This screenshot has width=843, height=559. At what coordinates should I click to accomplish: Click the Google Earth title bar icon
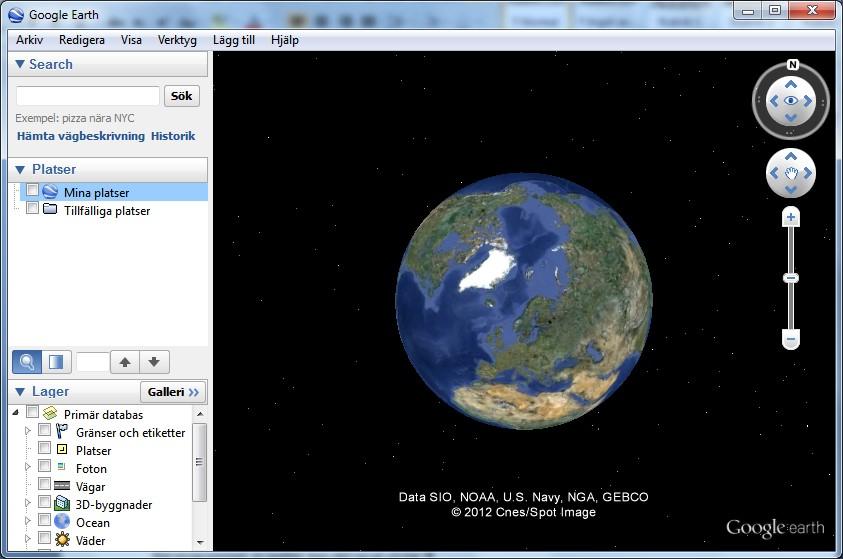coord(16,15)
